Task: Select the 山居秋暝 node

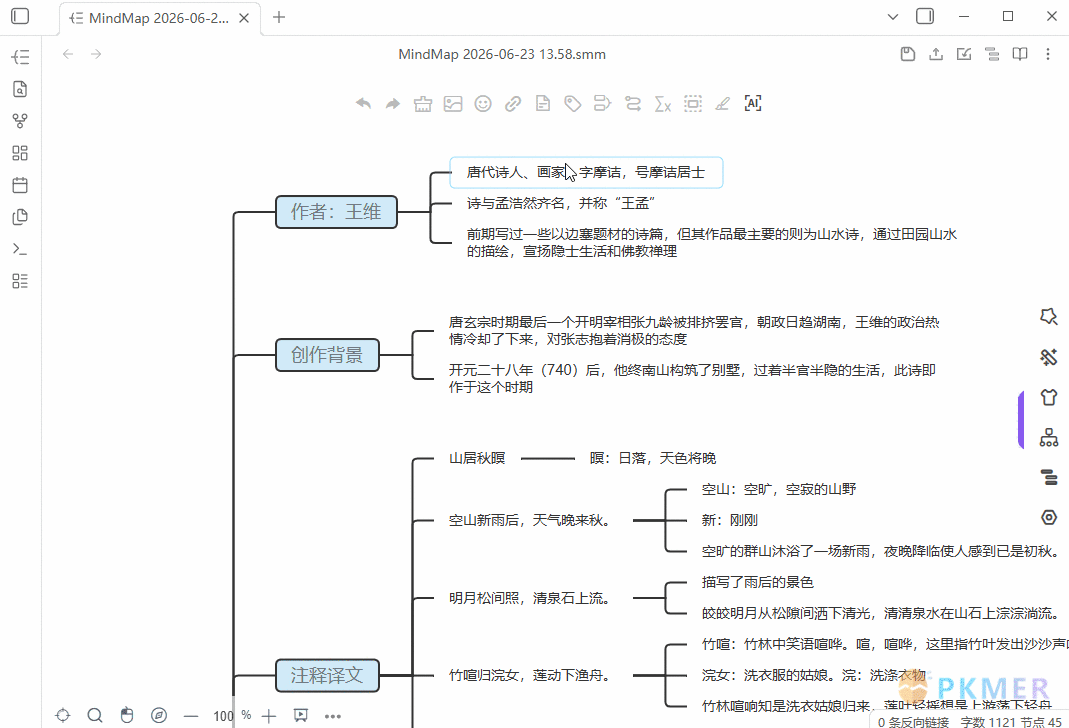Action: pos(477,458)
